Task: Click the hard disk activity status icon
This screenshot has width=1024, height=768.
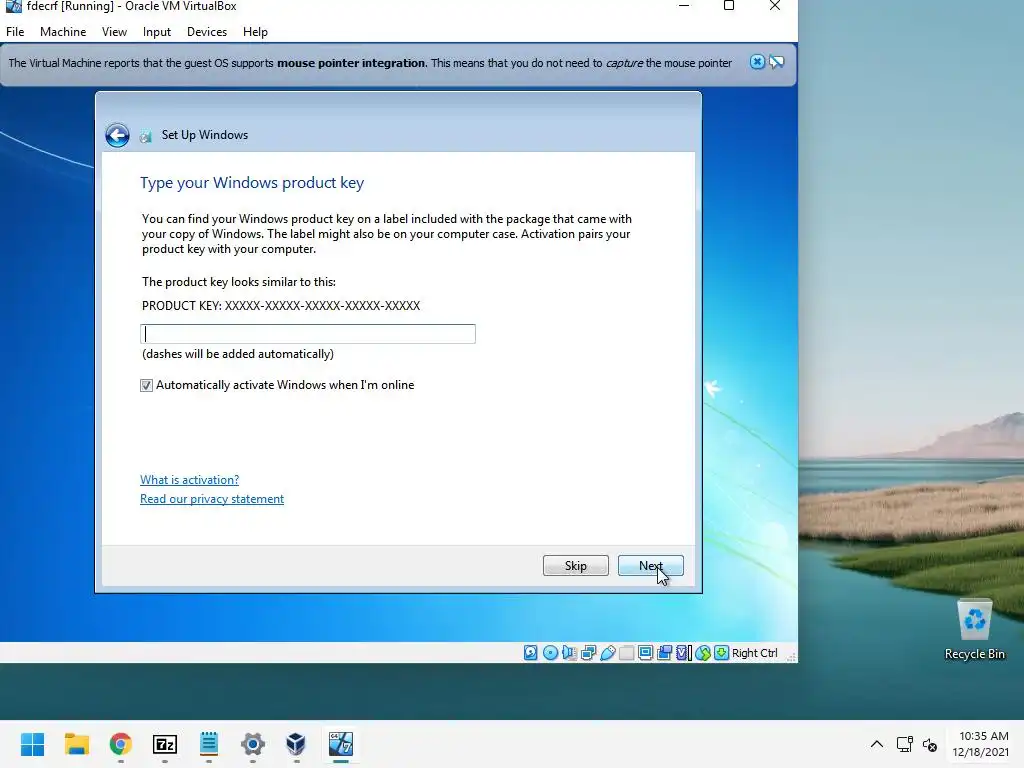Action: pos(531,652)
